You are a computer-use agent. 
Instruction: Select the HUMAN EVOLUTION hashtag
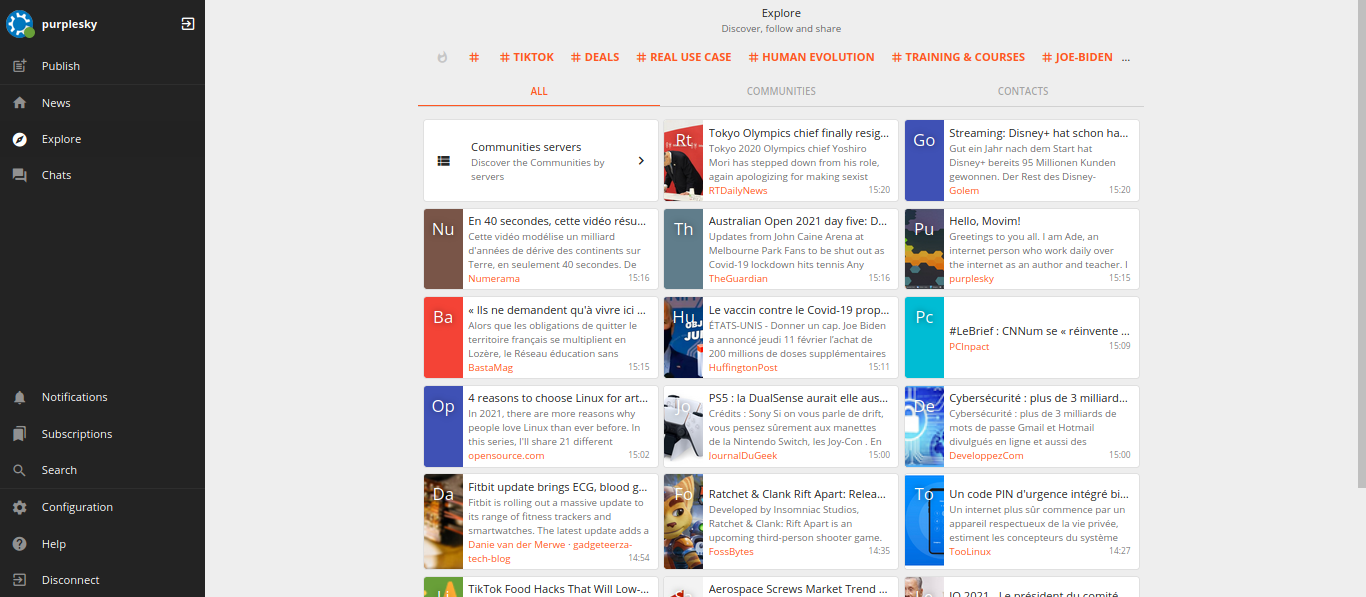(x=811, y=57)
